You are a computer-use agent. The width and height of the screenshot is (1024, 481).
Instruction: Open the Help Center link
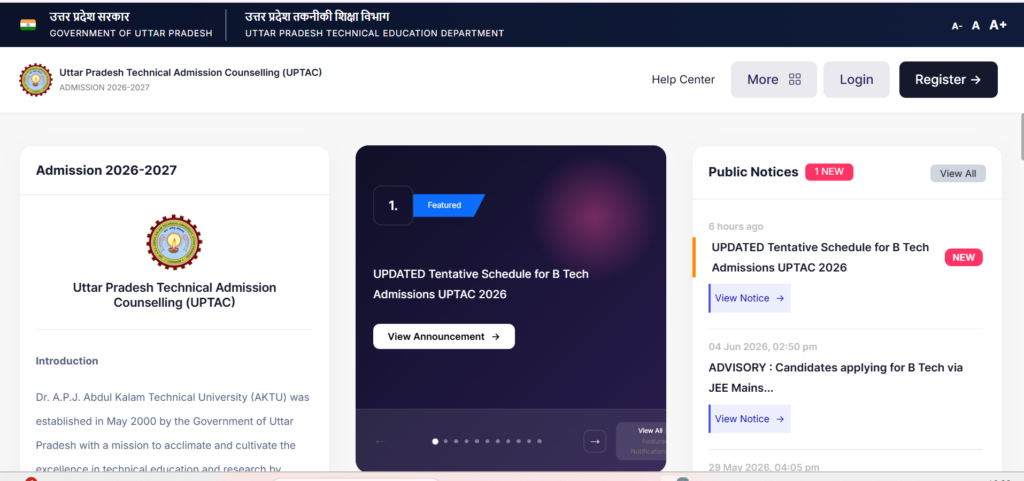(683, 80)
